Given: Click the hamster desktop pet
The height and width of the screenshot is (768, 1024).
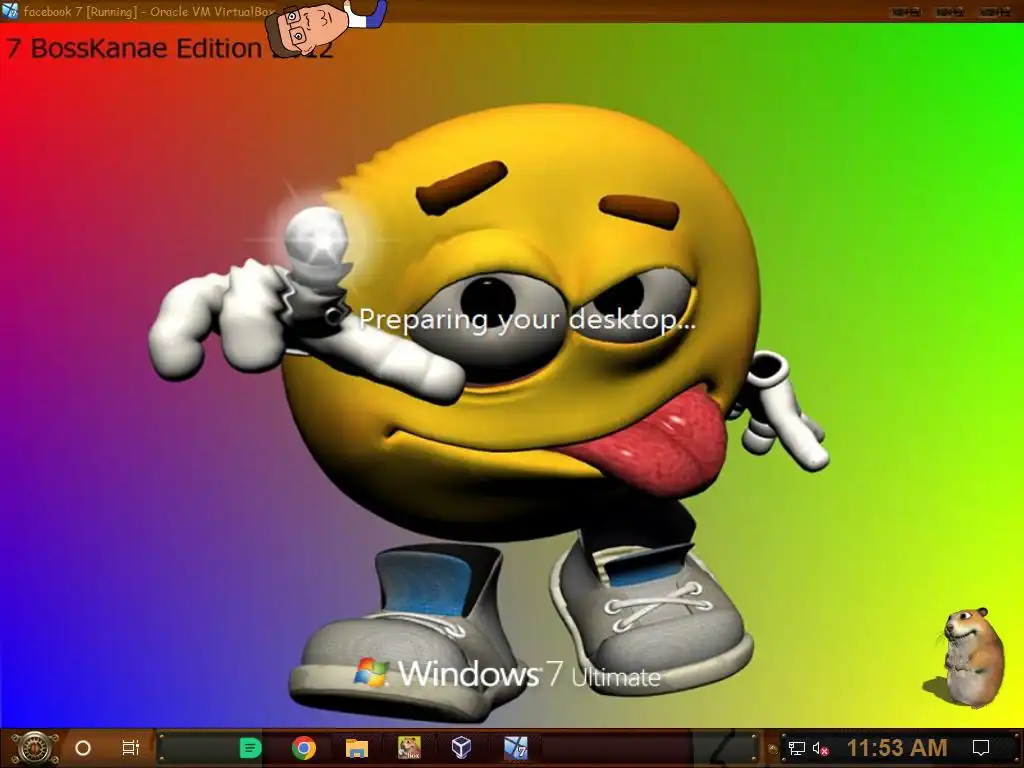Looking at the screenshot, I should point(971,656).
